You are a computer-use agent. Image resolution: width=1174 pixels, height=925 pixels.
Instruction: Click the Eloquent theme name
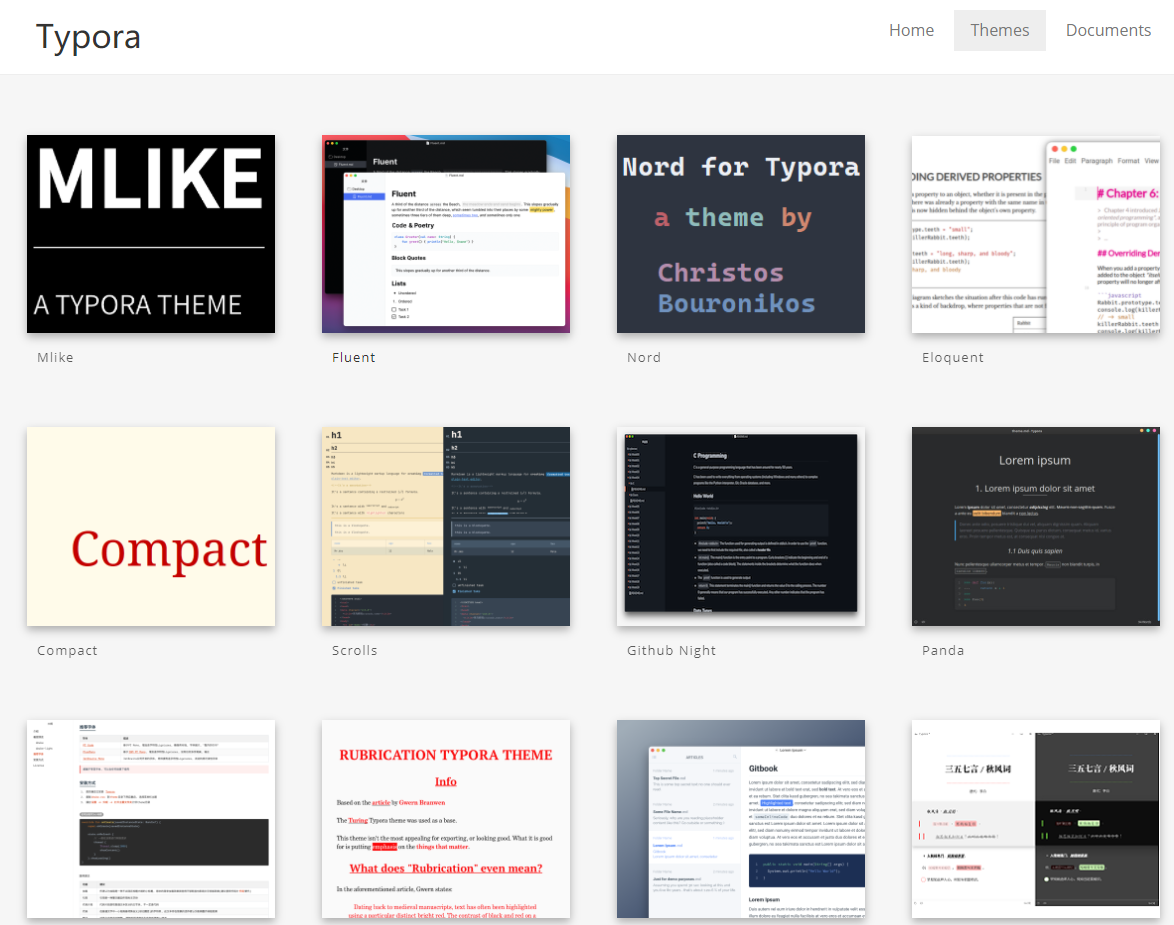tap(952, 357)
